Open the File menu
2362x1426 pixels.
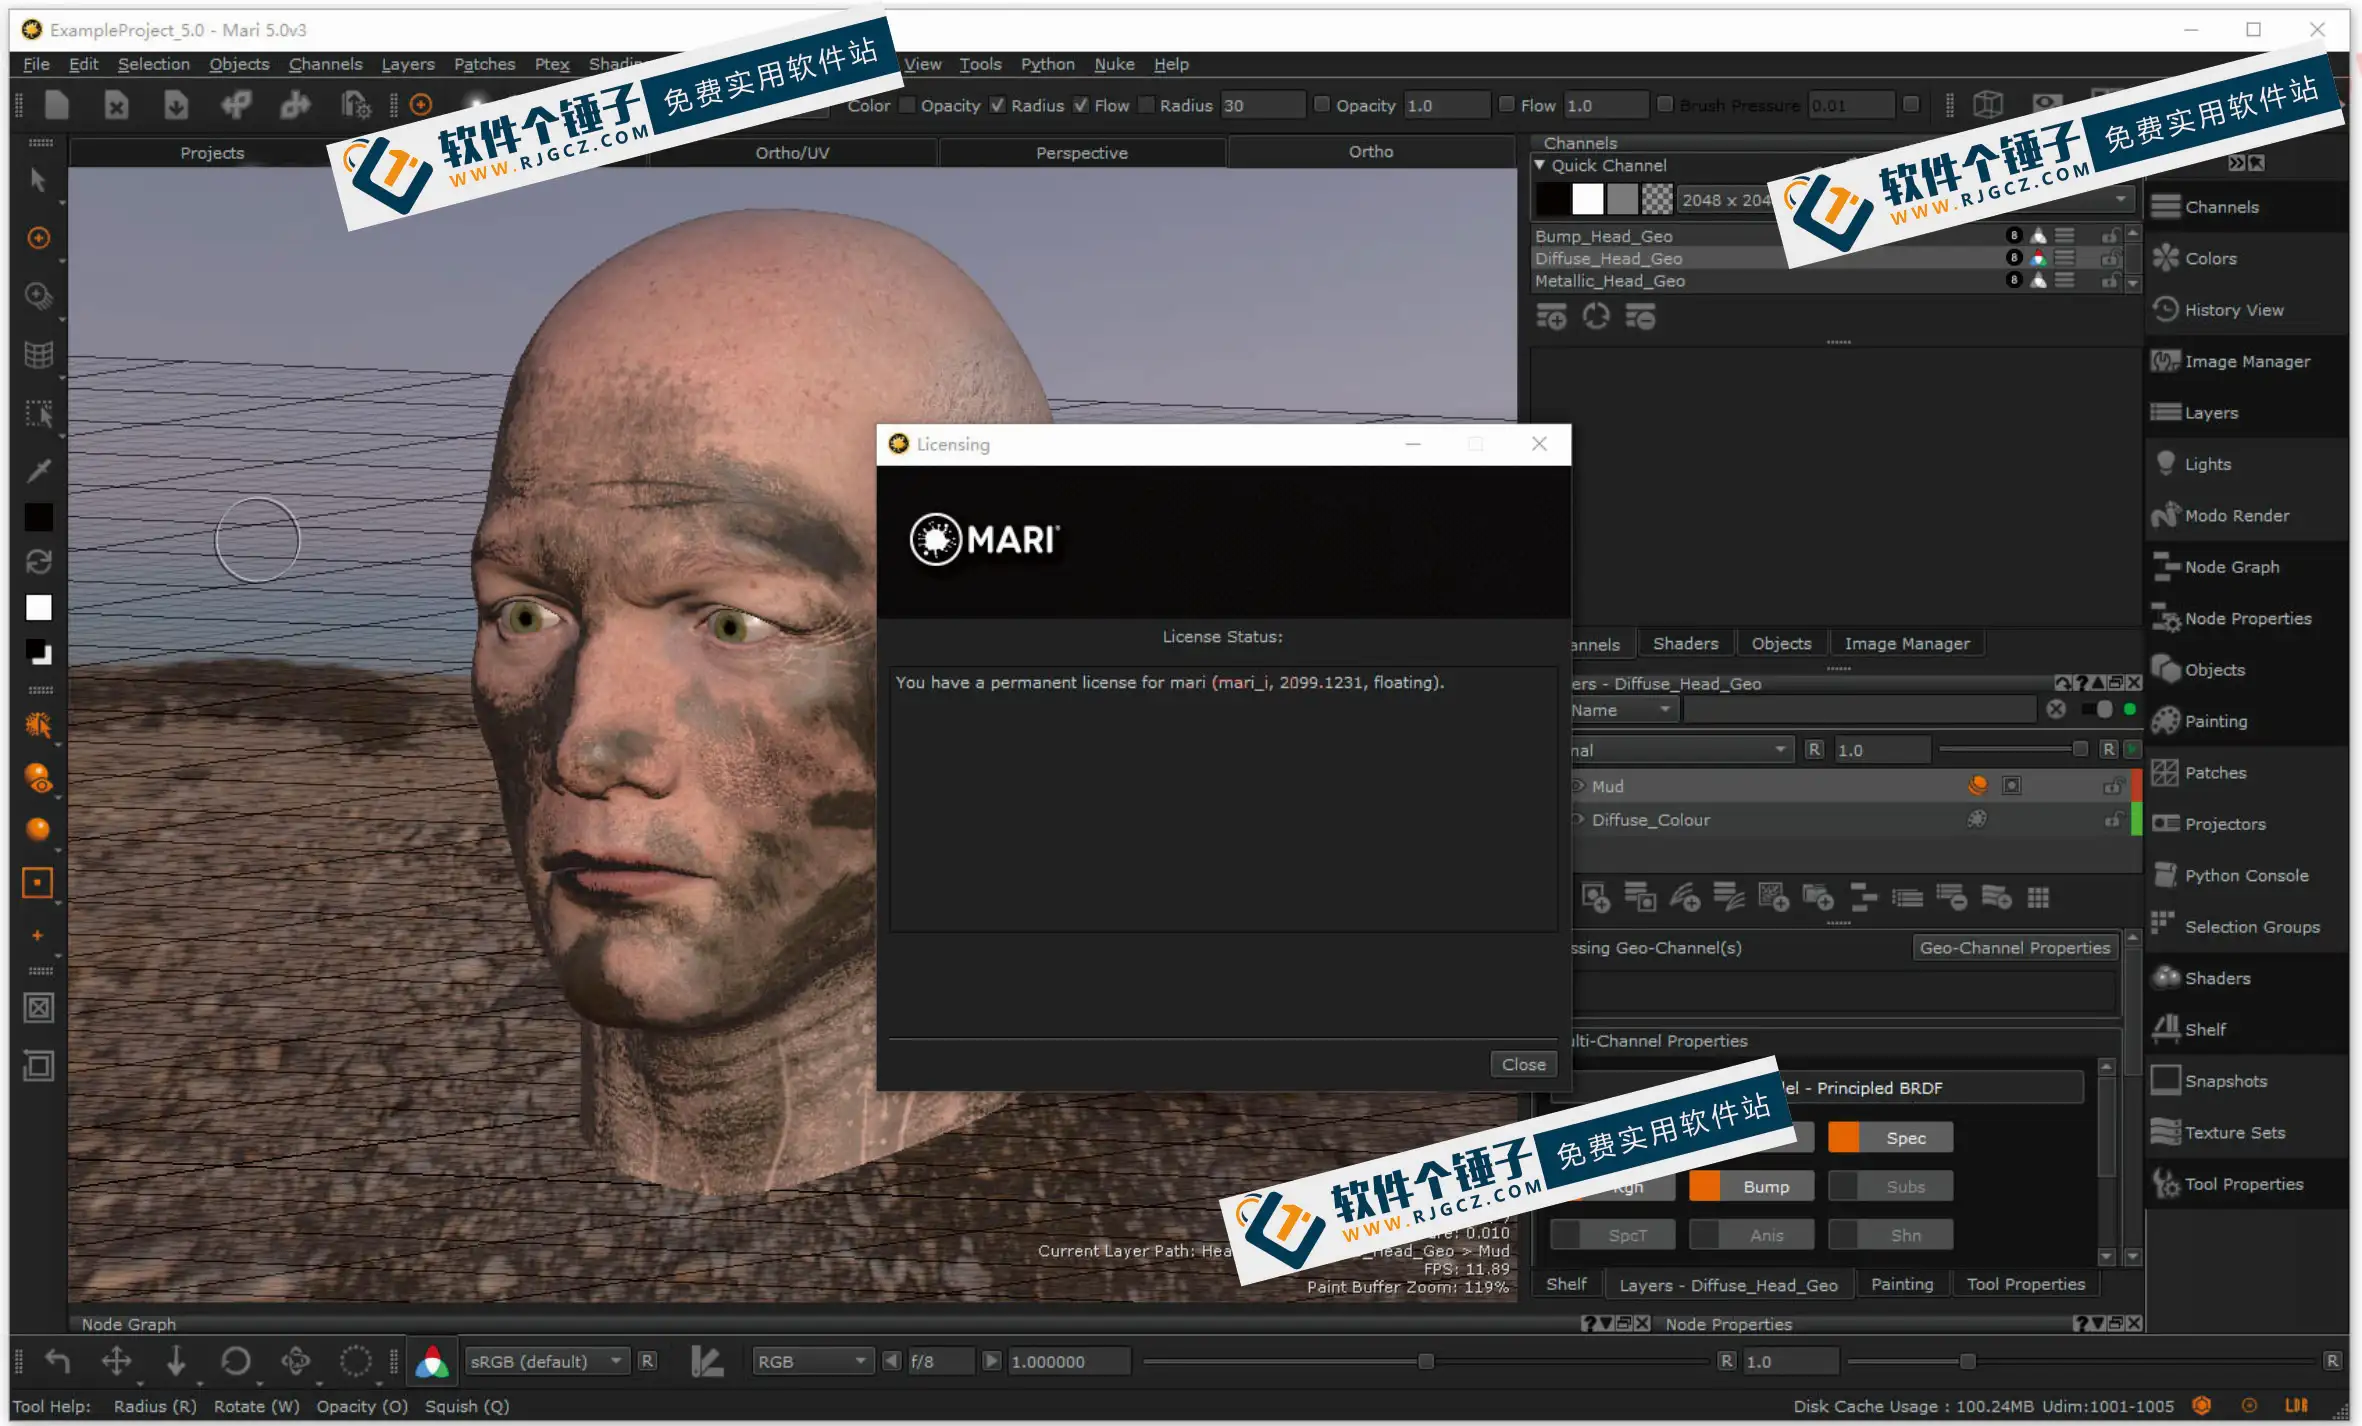pyautogui.click(x=36, y=64)
